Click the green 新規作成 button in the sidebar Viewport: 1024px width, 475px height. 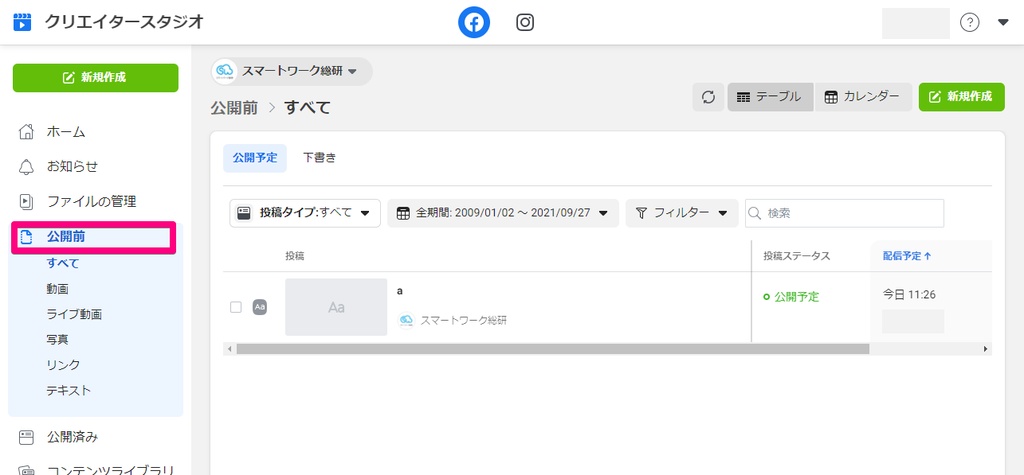[x=95, y=78]
